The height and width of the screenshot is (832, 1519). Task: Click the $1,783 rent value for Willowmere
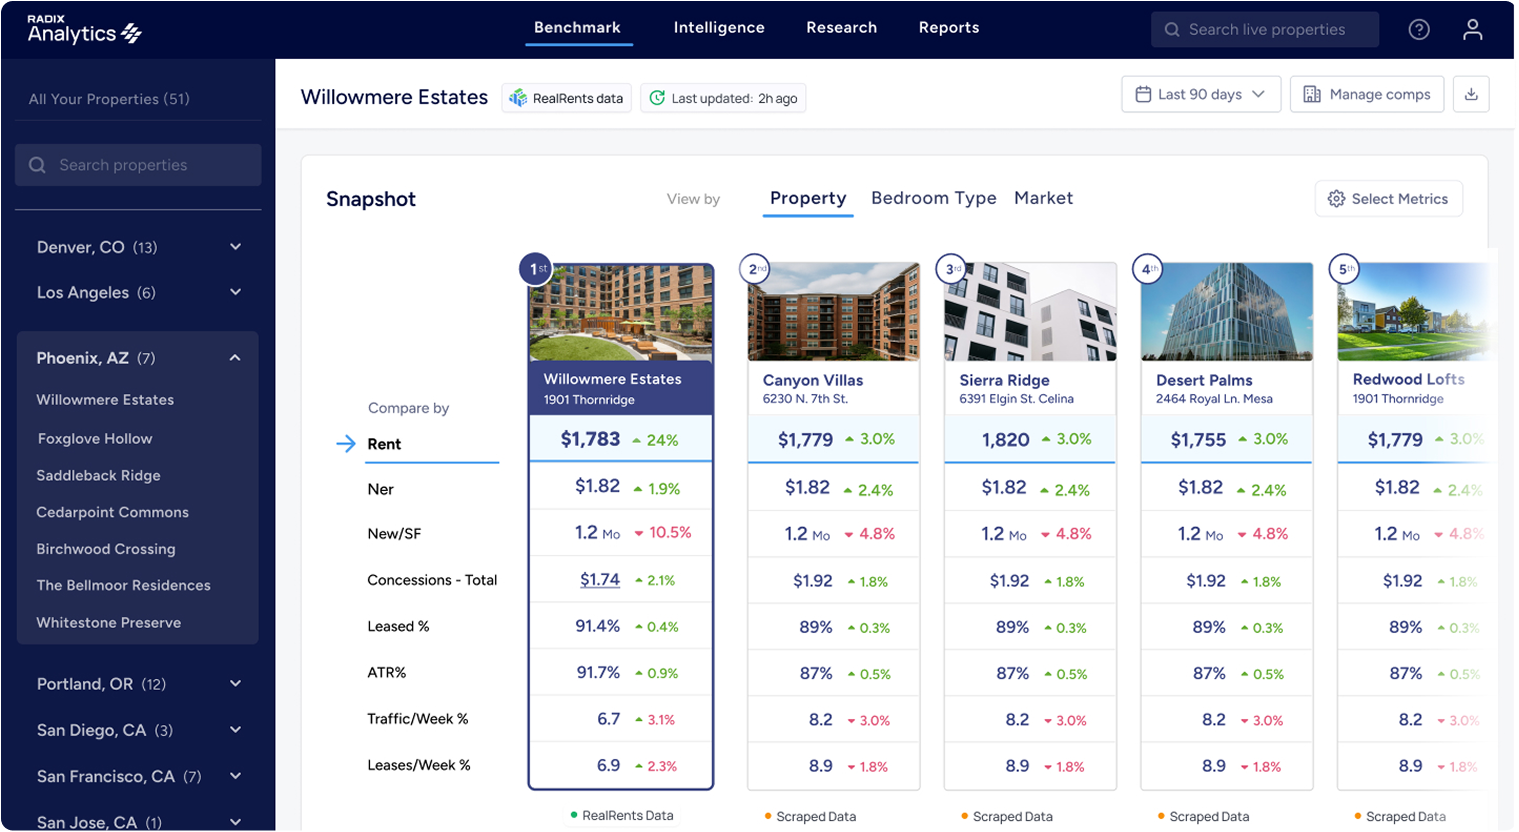point(590,439)
